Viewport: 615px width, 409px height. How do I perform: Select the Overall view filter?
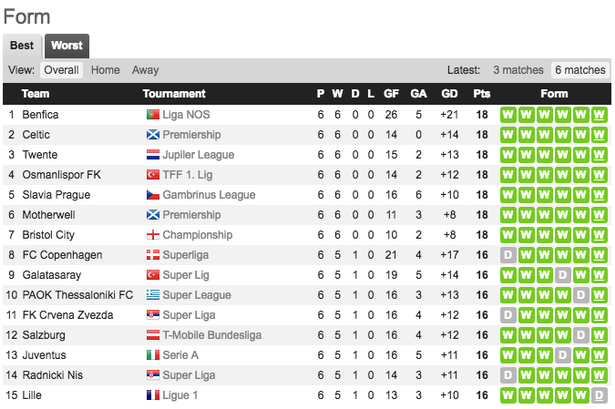(x=61, y=70)
